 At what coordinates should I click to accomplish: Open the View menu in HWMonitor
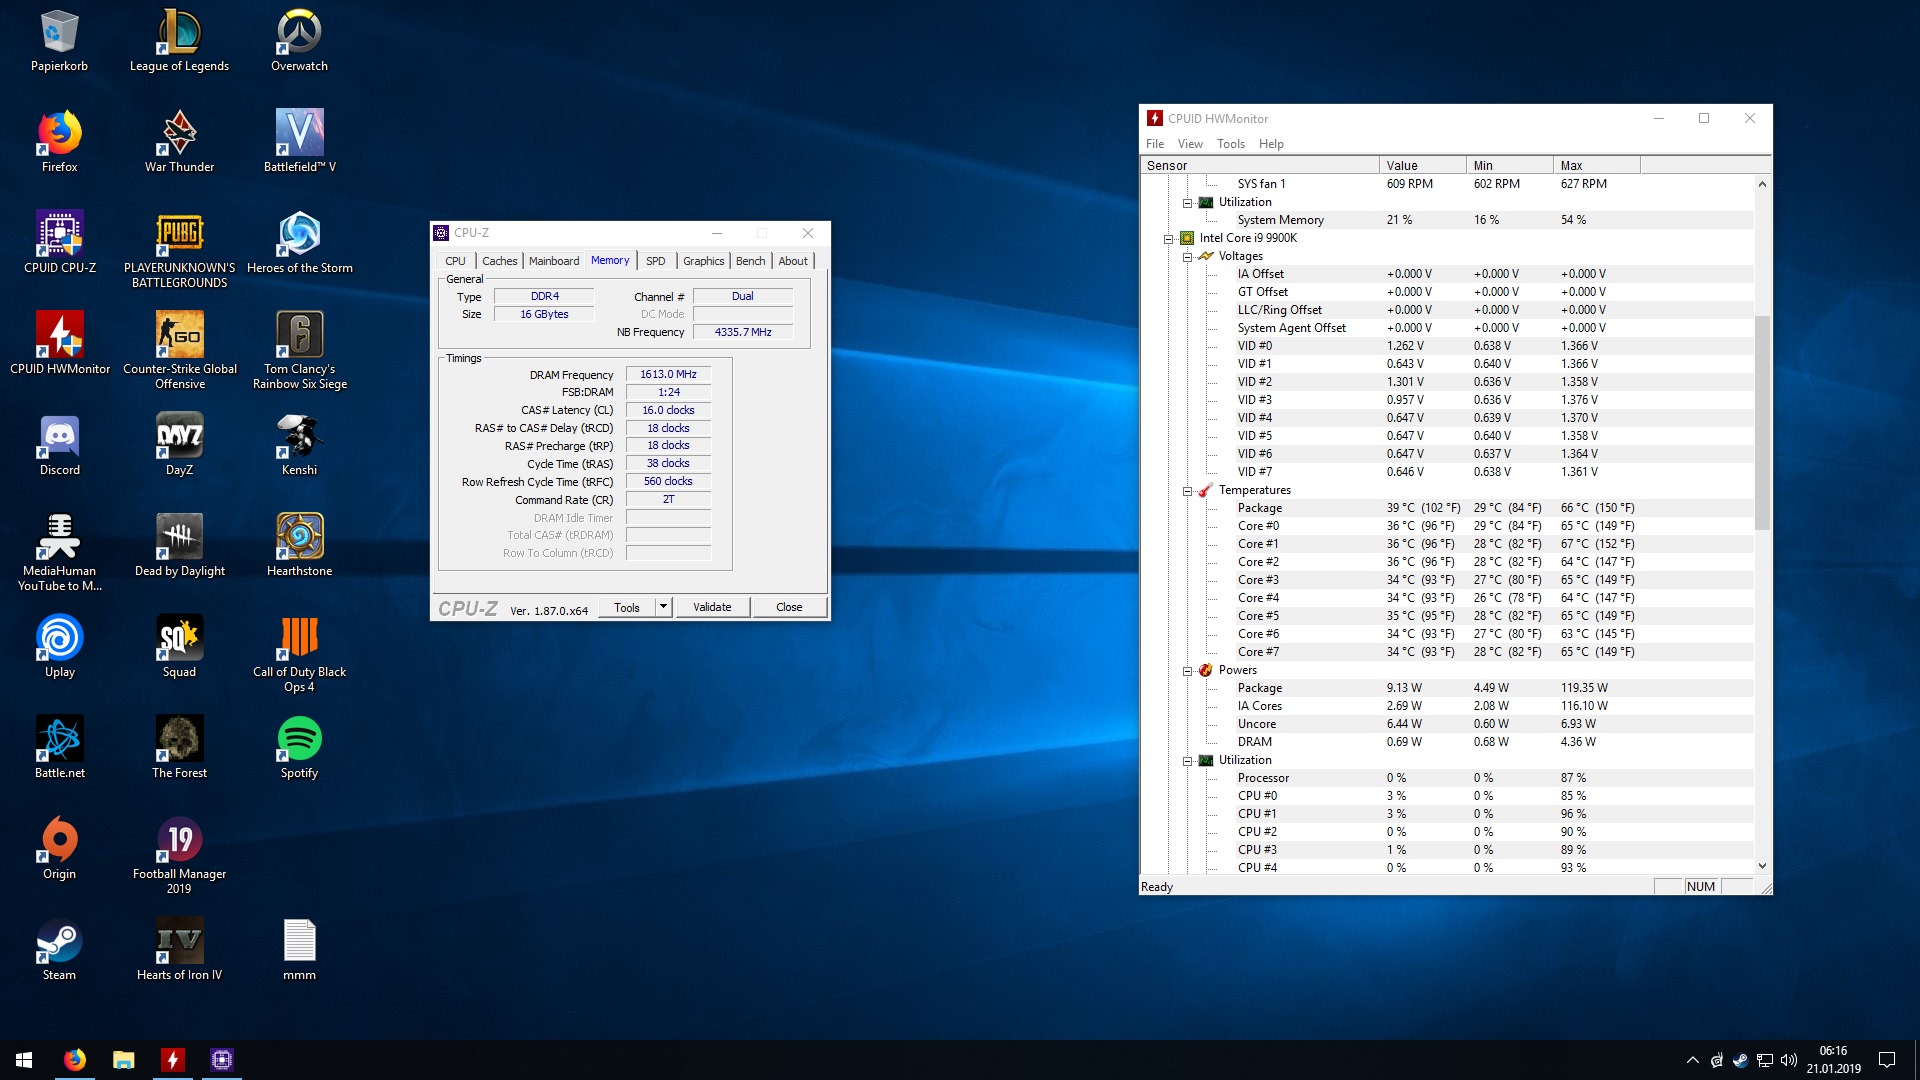[1189, 144]
